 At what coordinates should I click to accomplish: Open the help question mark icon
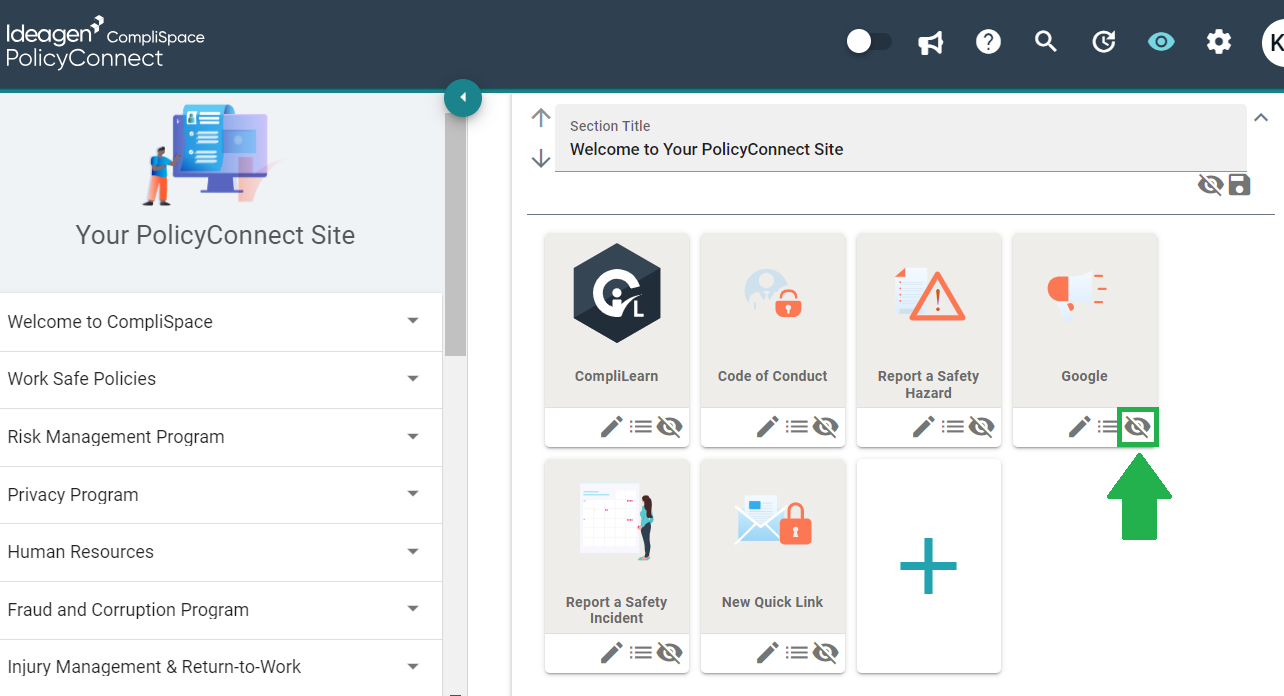click(x=989, y=42)
